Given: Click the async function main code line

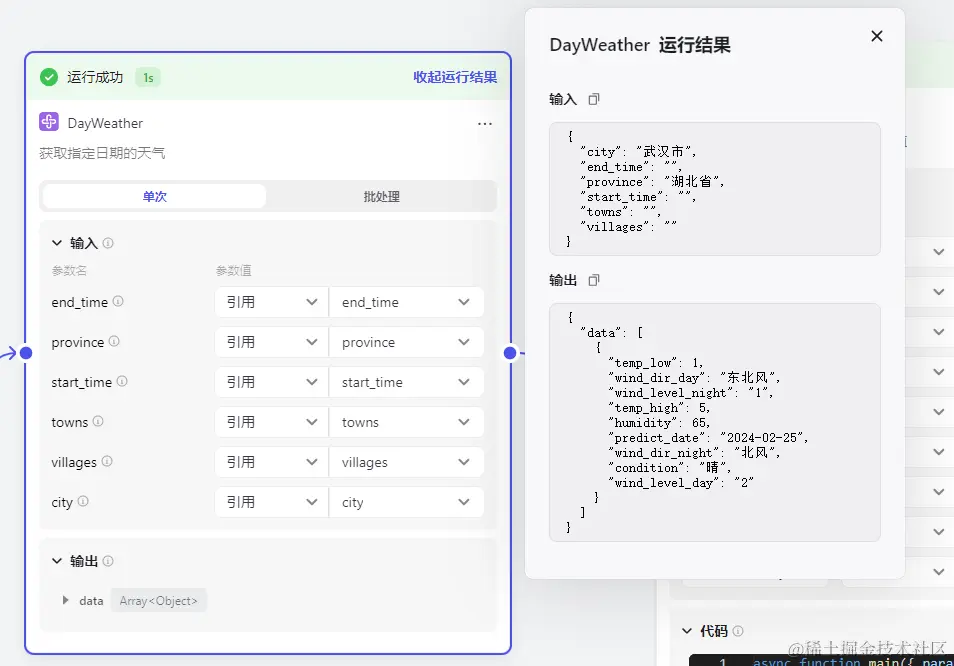Looking at the screenshot, I should (853, 661).
